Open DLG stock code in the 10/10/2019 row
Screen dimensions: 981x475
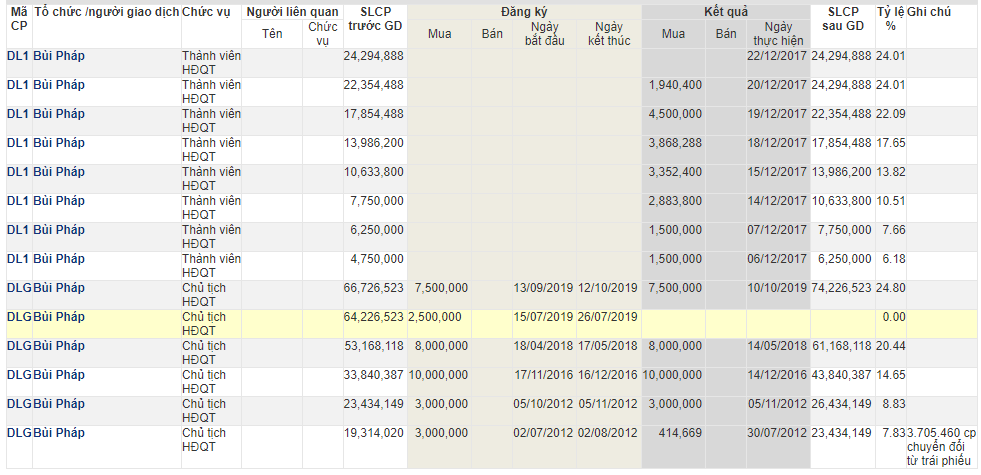coord(19,288)
